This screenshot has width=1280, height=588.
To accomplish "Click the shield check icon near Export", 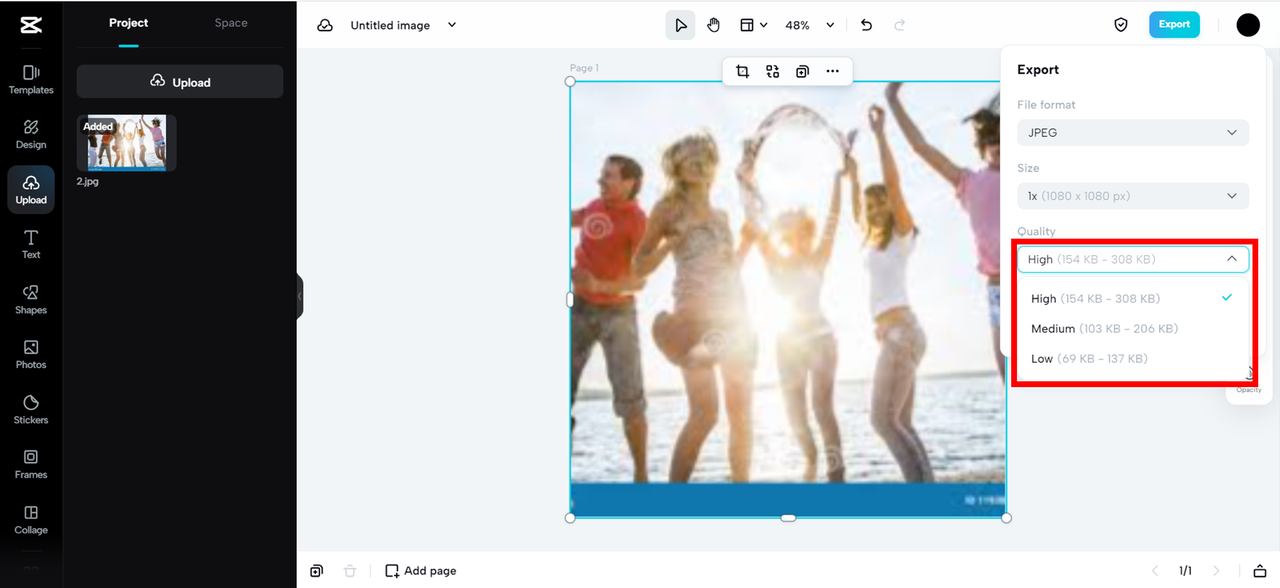I will pyautogui.click(x=1120, y=24).
